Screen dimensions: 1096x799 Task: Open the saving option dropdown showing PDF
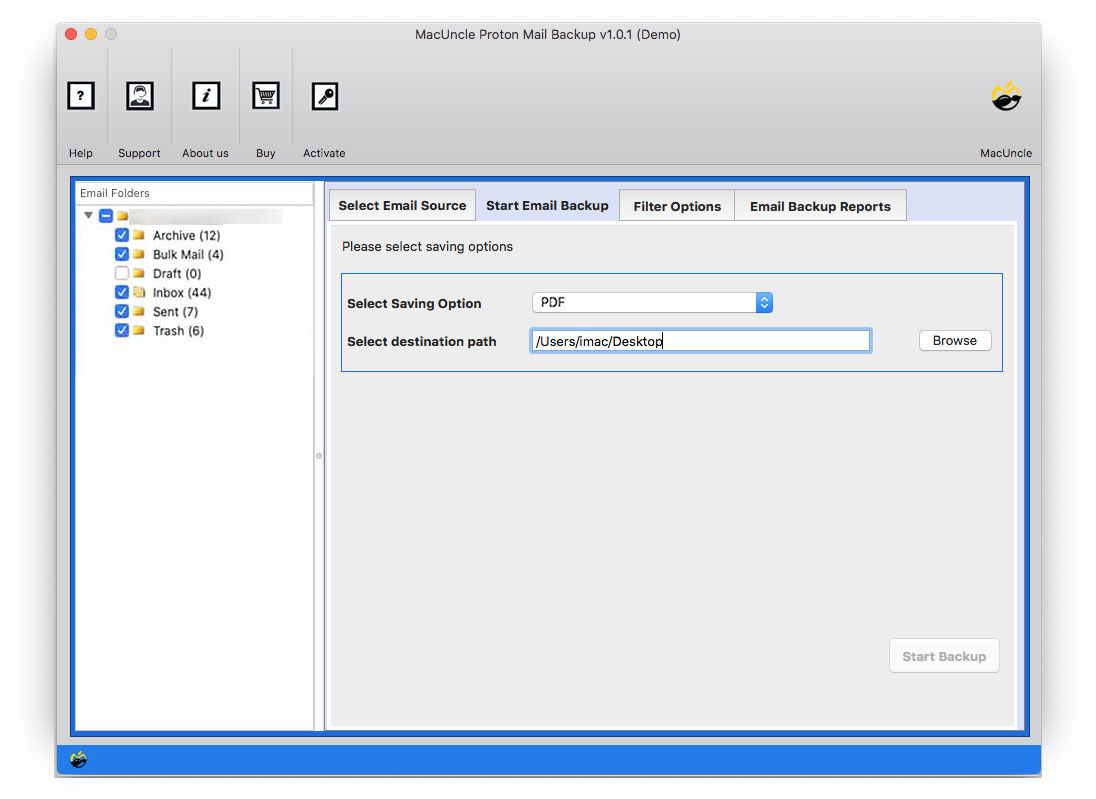coord(652,302)
